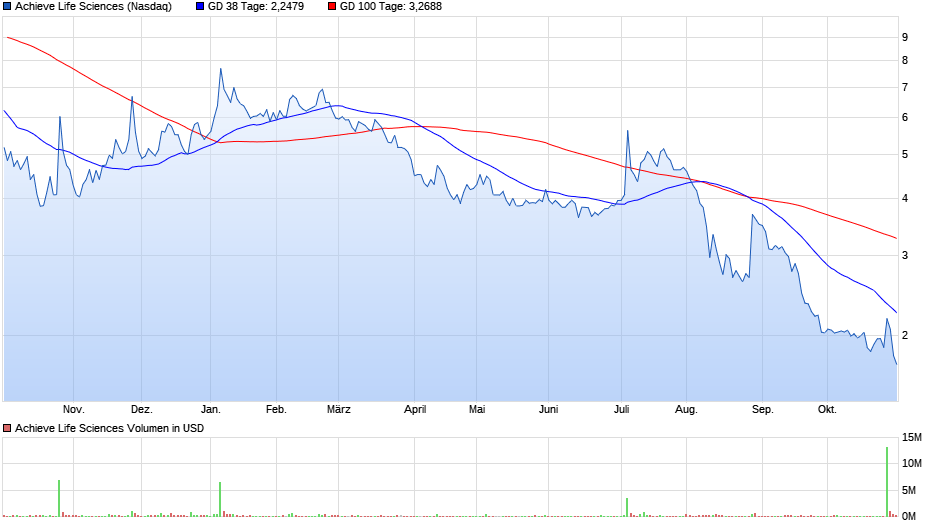Select the März month marker
The image size is (940, 526).
click(339, 409)
